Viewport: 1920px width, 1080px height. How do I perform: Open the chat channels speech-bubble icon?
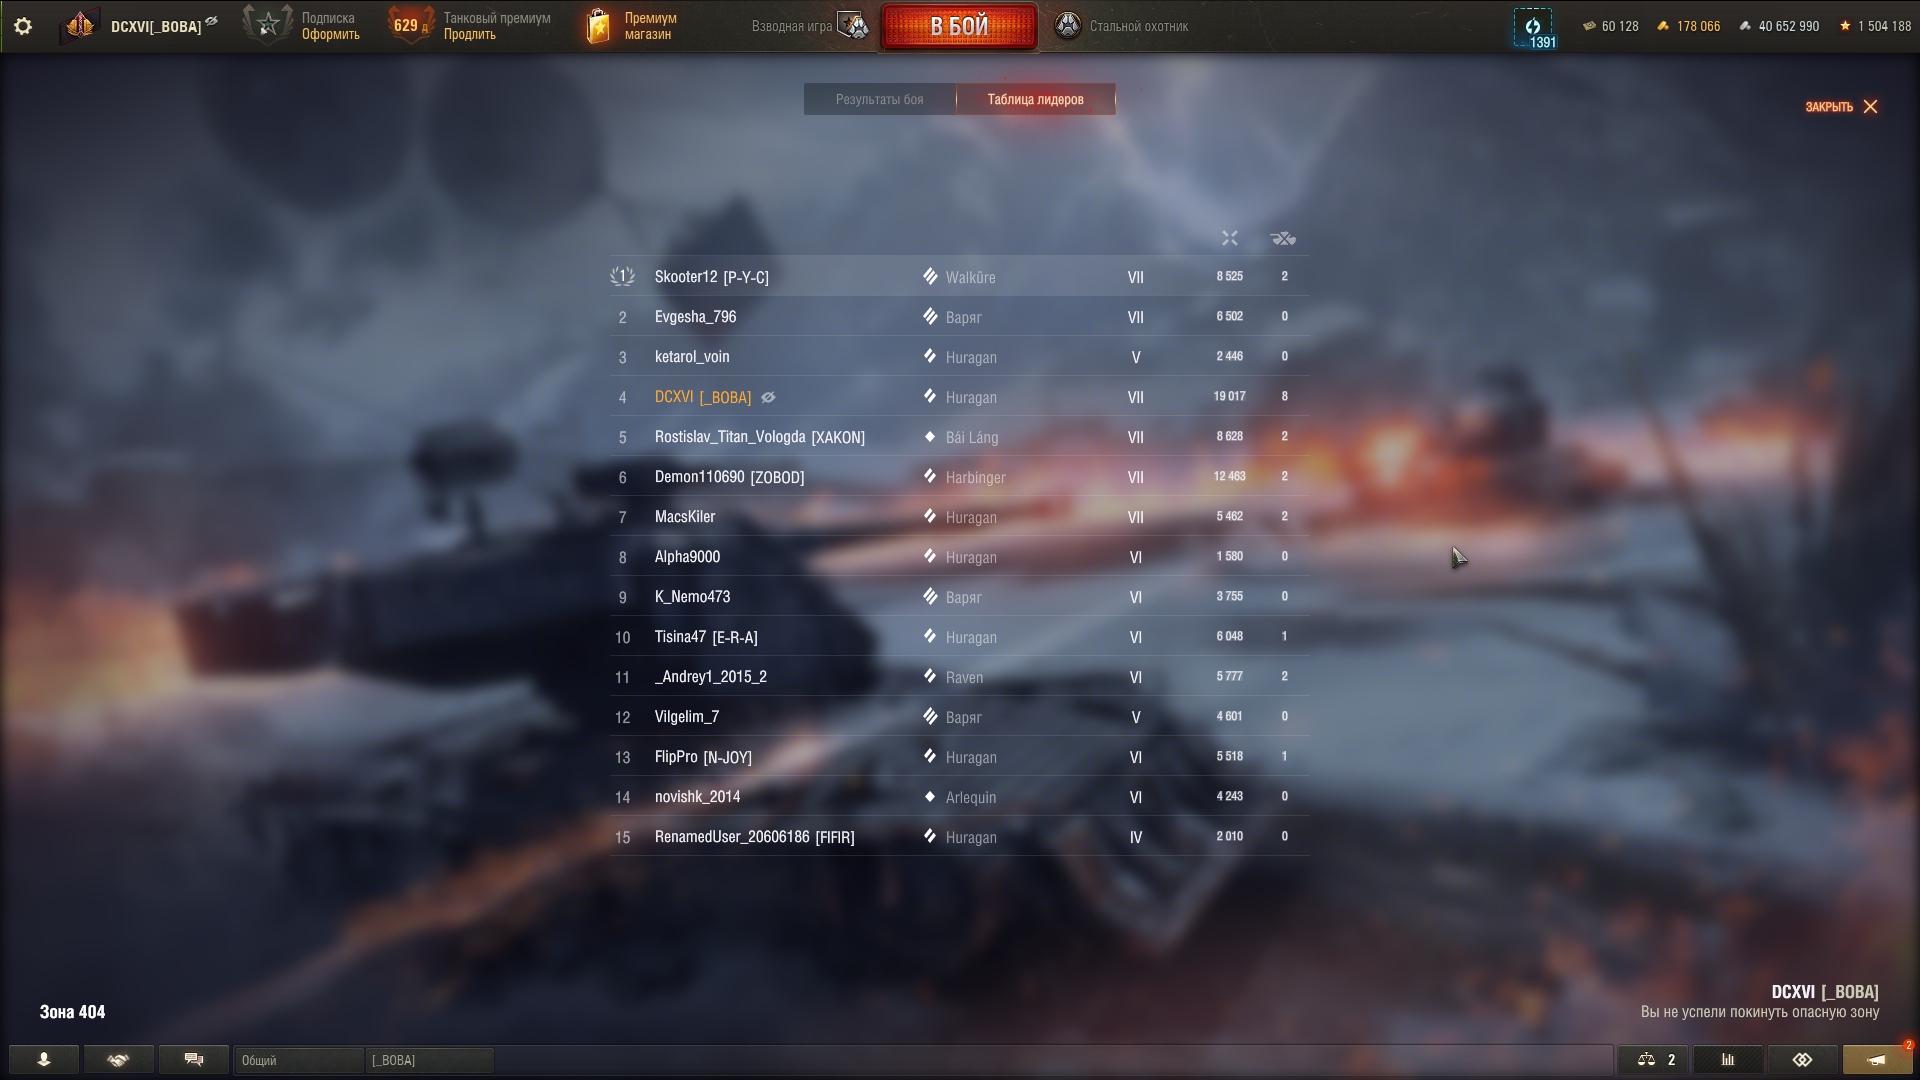tap(194, 1060)
